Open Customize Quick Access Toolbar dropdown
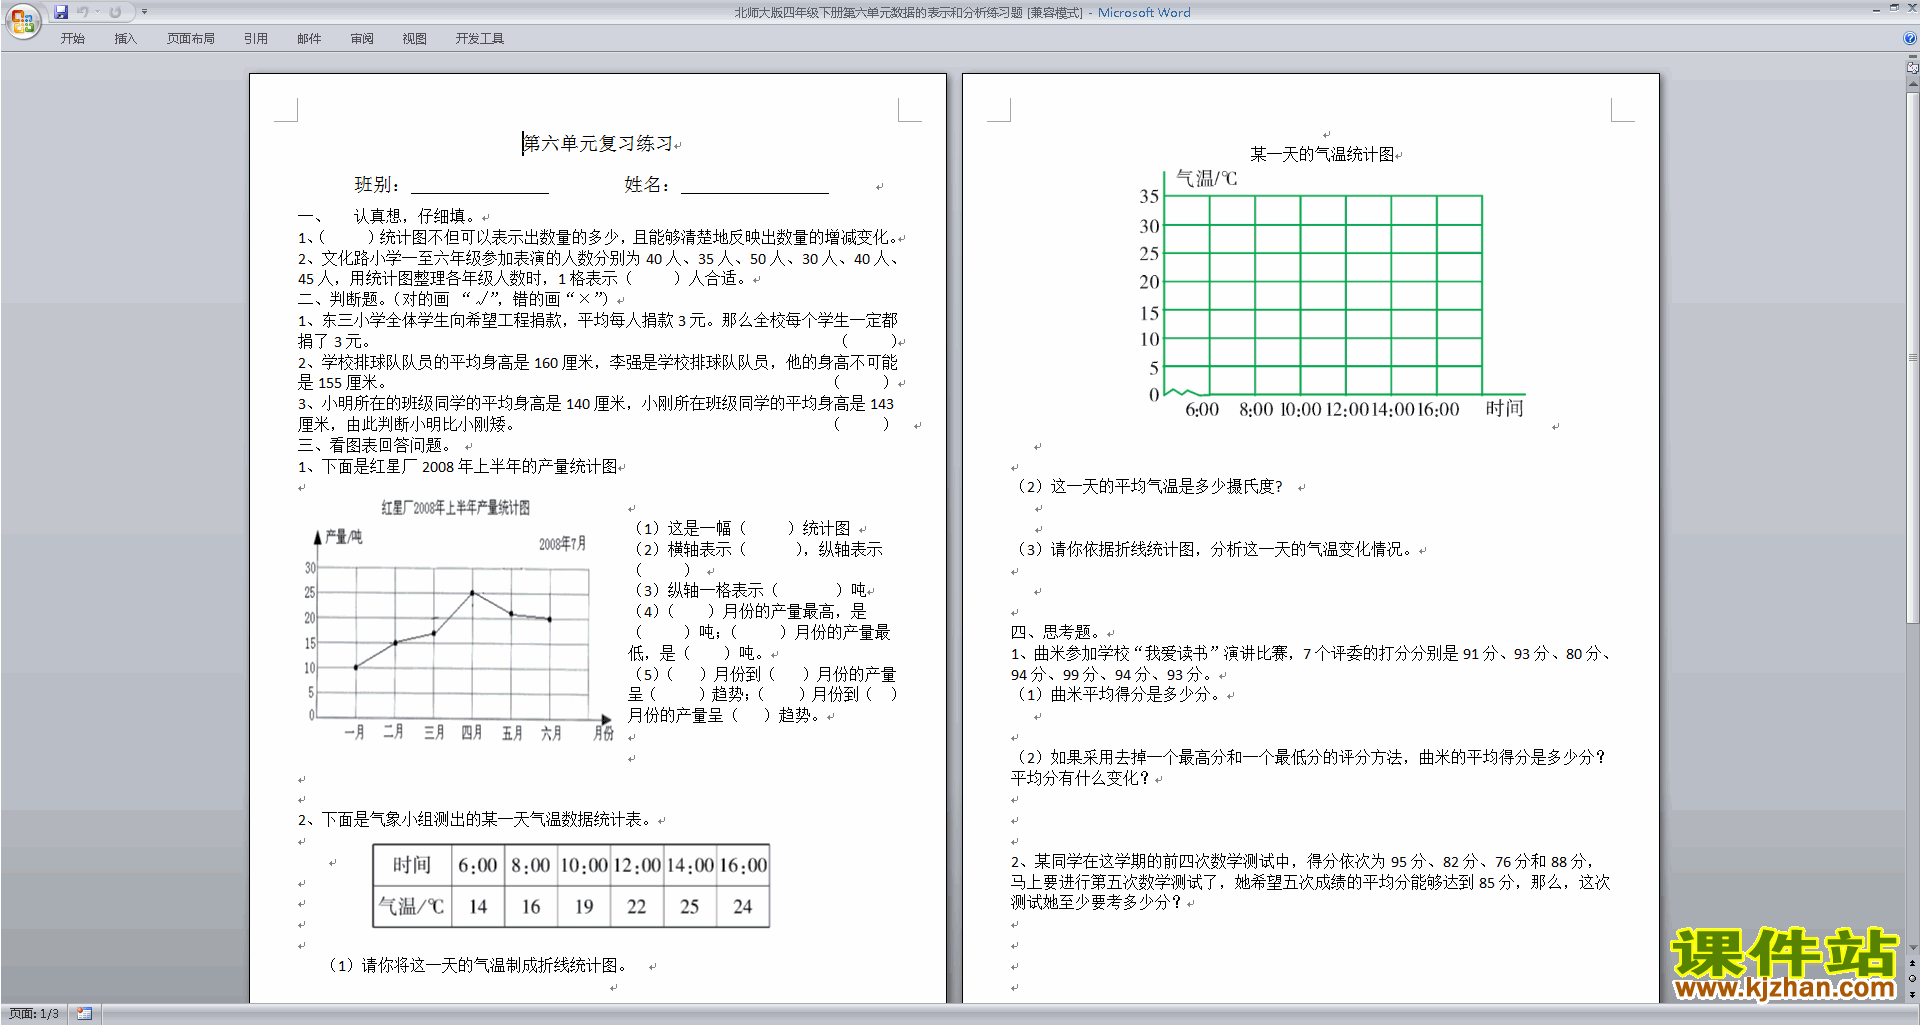 (144, 12)
